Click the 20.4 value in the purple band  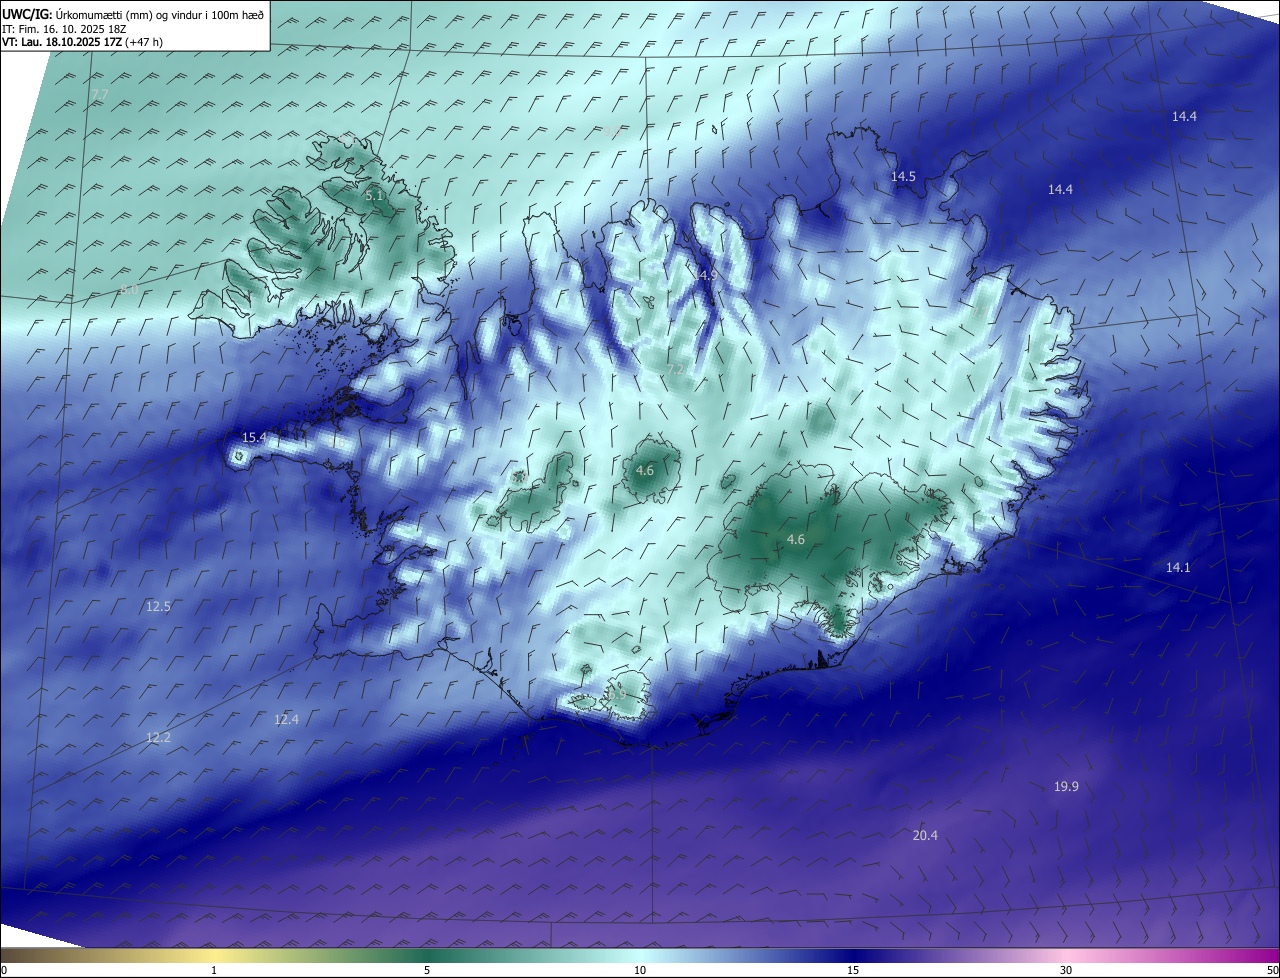[x=925, y=835]
